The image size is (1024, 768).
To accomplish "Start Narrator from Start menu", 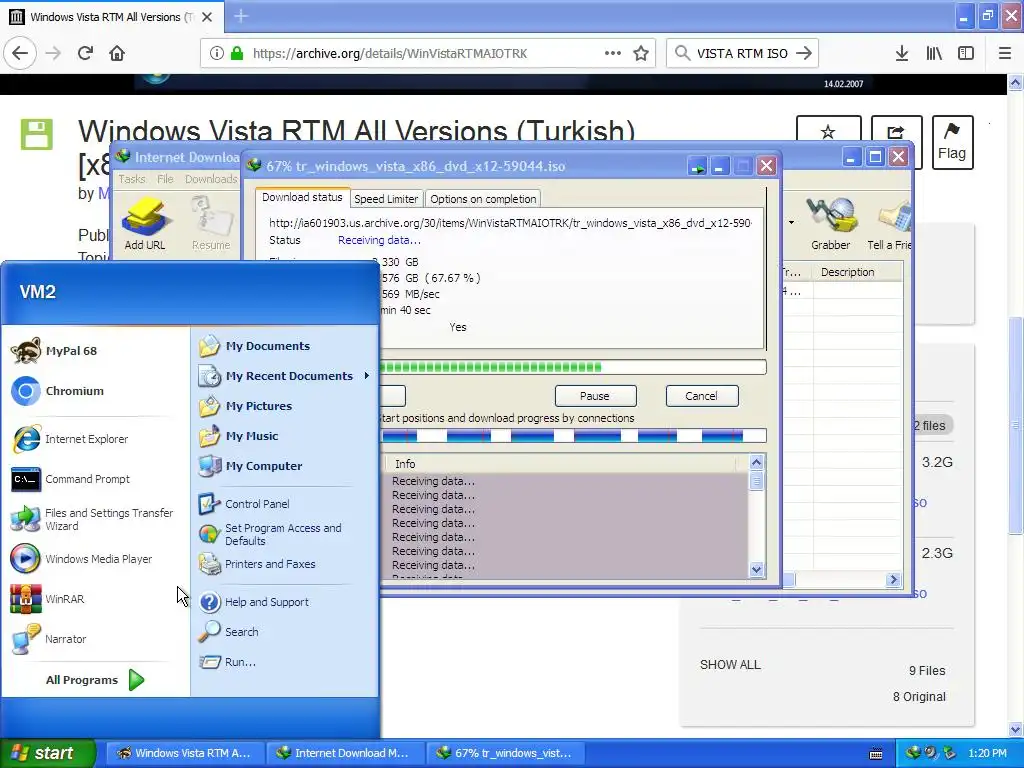I will click(49, 639).
